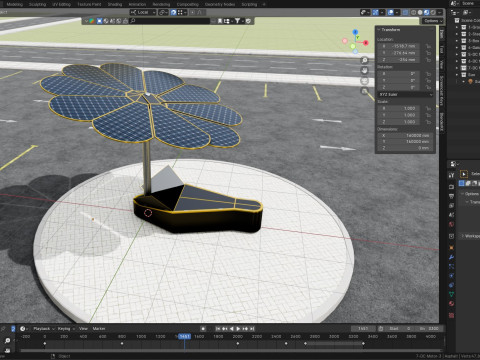Open the XYZ Euler rotation mode dropdown
Viewport: 480px width, 360px height.
(405, 95)
